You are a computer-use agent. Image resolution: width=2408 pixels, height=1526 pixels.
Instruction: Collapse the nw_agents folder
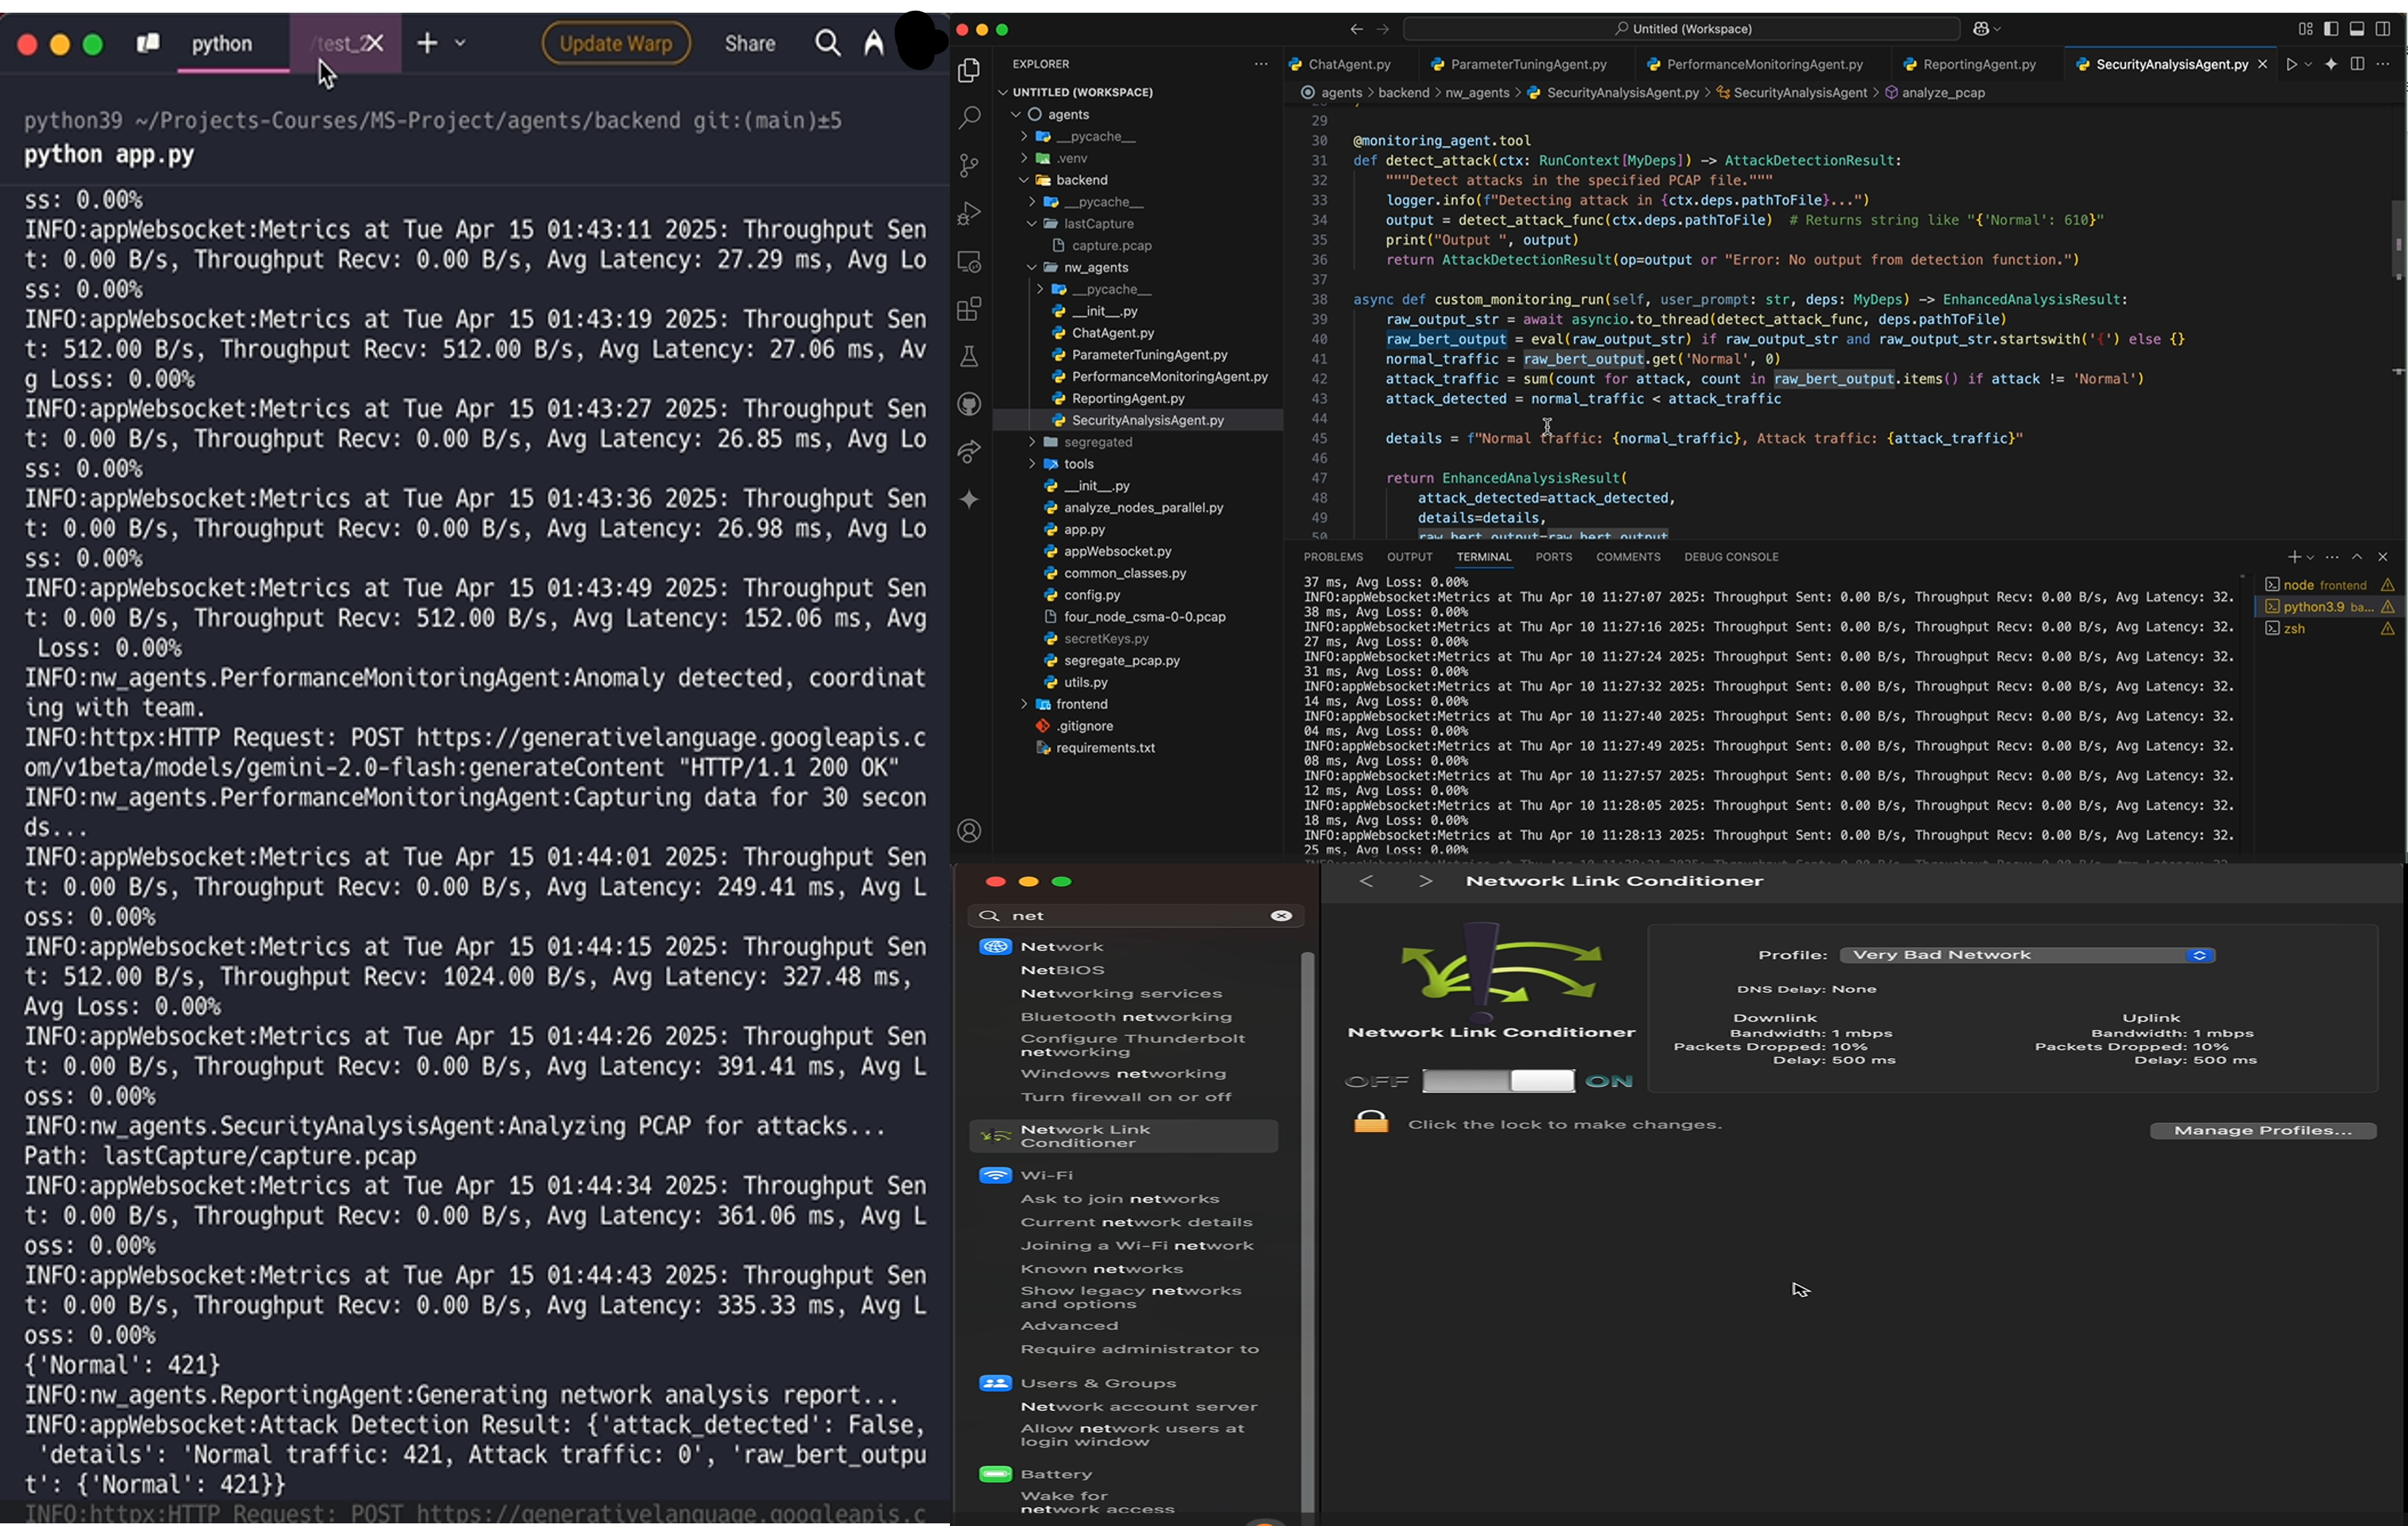(1095, 267)
